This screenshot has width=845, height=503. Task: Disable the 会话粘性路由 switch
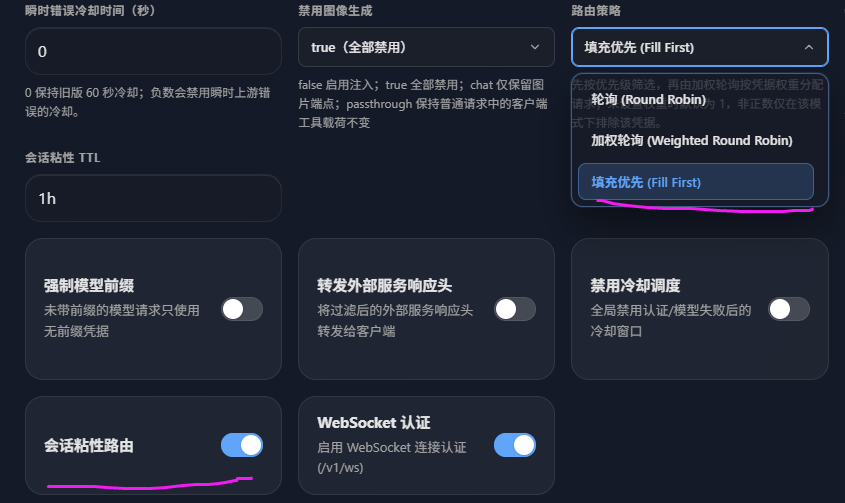242,445
